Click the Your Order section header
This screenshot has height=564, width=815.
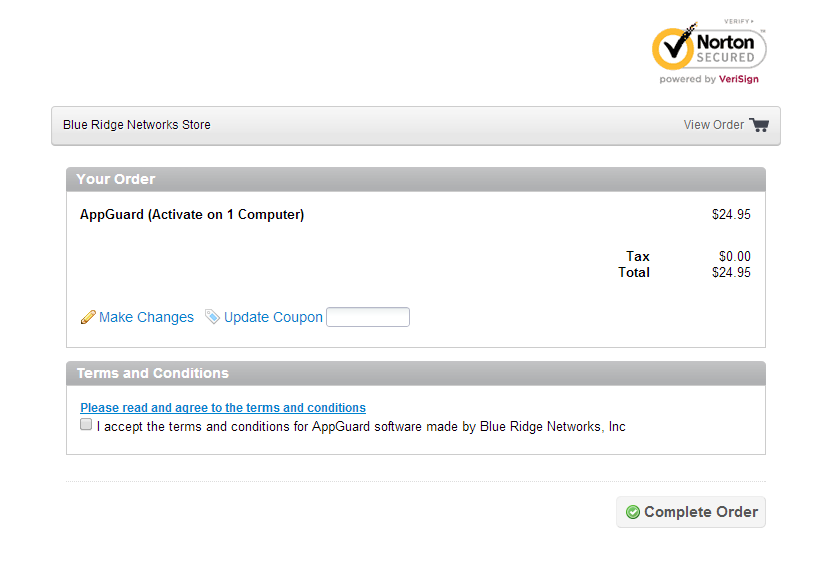(416, 179)
